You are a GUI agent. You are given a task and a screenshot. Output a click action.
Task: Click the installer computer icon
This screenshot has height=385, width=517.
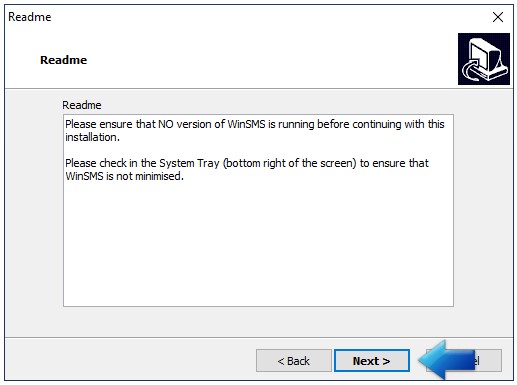click(484, 59)
